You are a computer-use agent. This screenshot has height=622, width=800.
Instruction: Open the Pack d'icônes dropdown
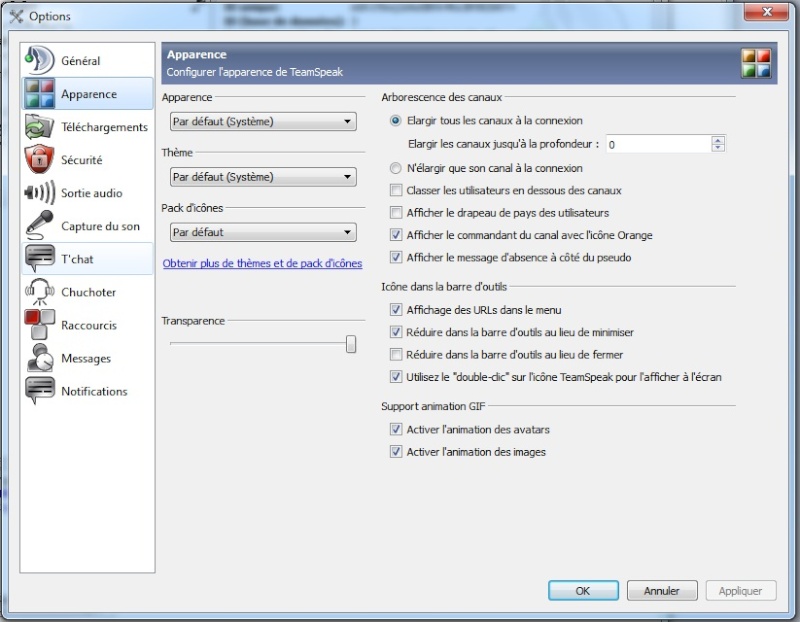point(263,232)
